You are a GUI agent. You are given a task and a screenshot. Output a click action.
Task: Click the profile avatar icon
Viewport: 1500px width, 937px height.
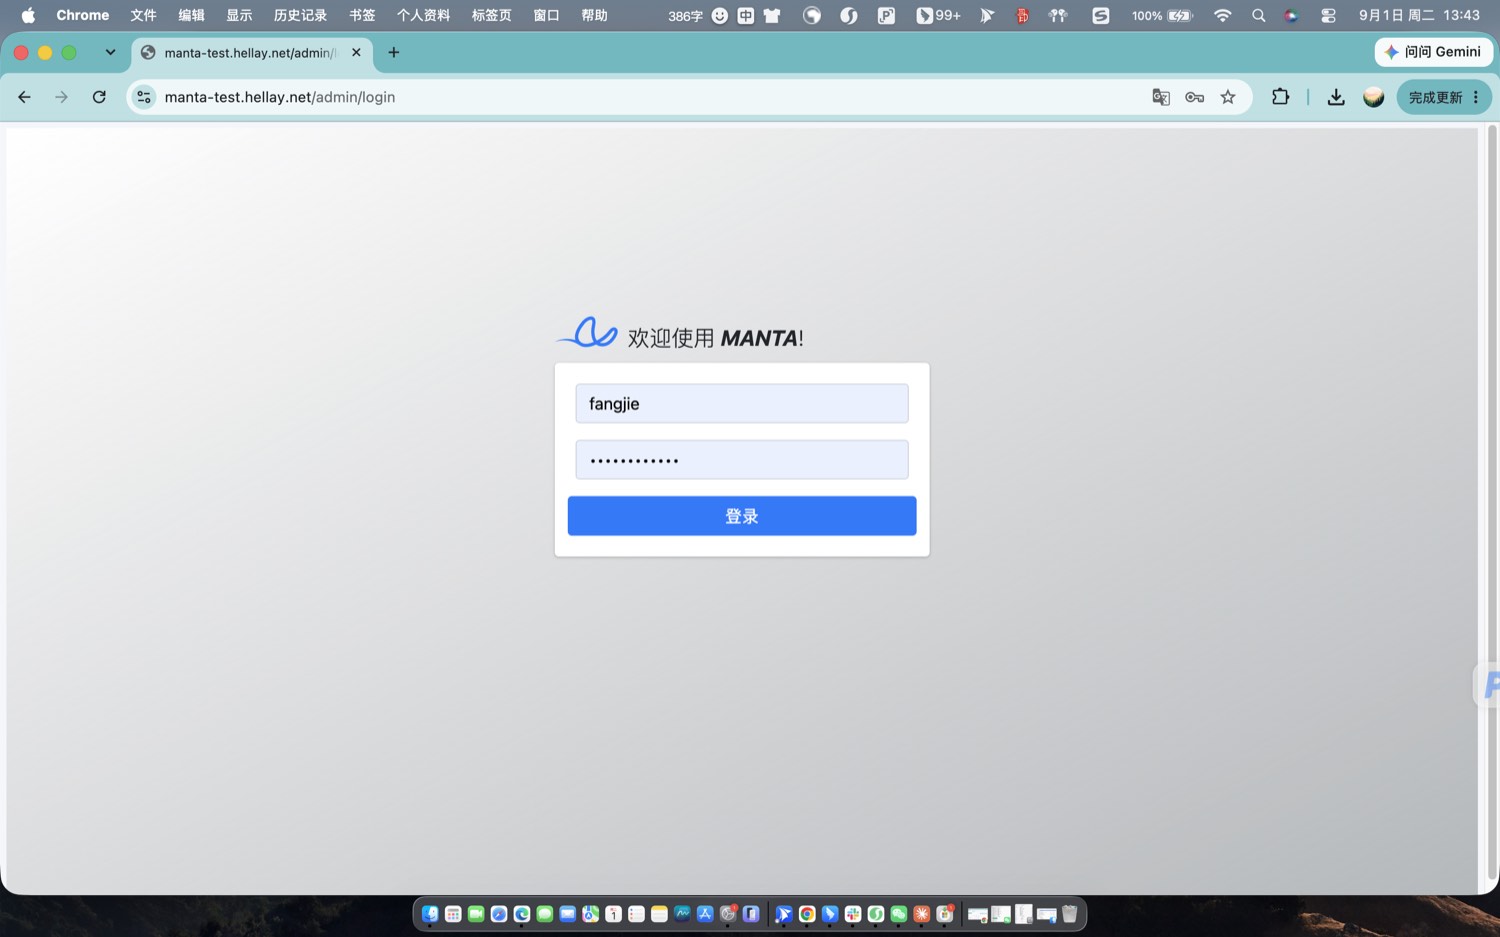pos(1374,97)
